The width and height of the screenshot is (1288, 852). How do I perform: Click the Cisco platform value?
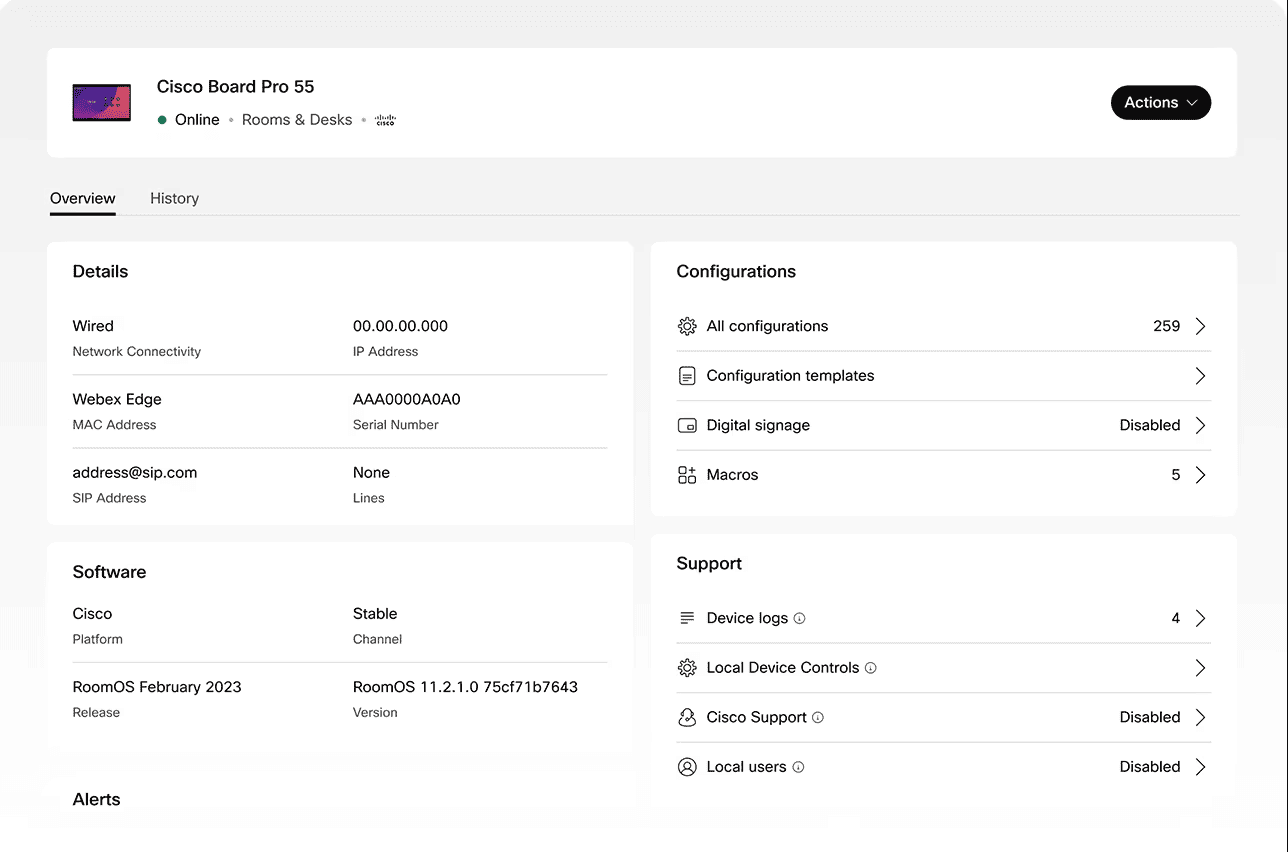click(92, 614)
